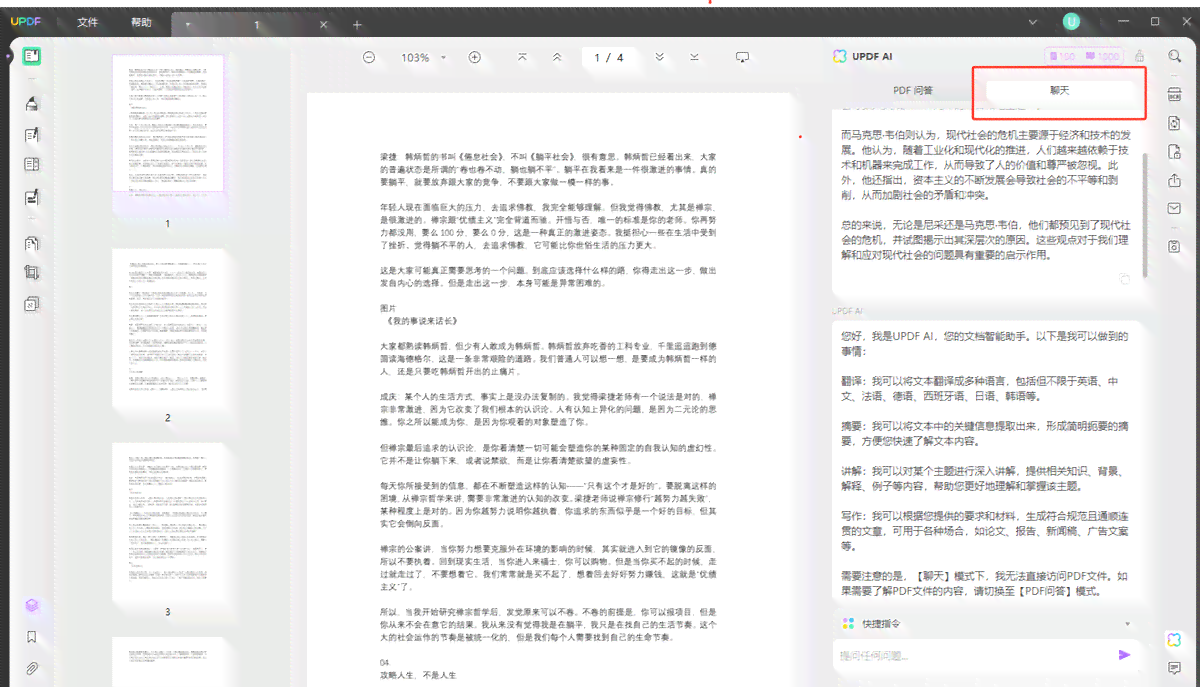This screenshot has height=687, width=1200.
Task: Switch to the PDF 问答 tab
Action: [x=912, y=90]
